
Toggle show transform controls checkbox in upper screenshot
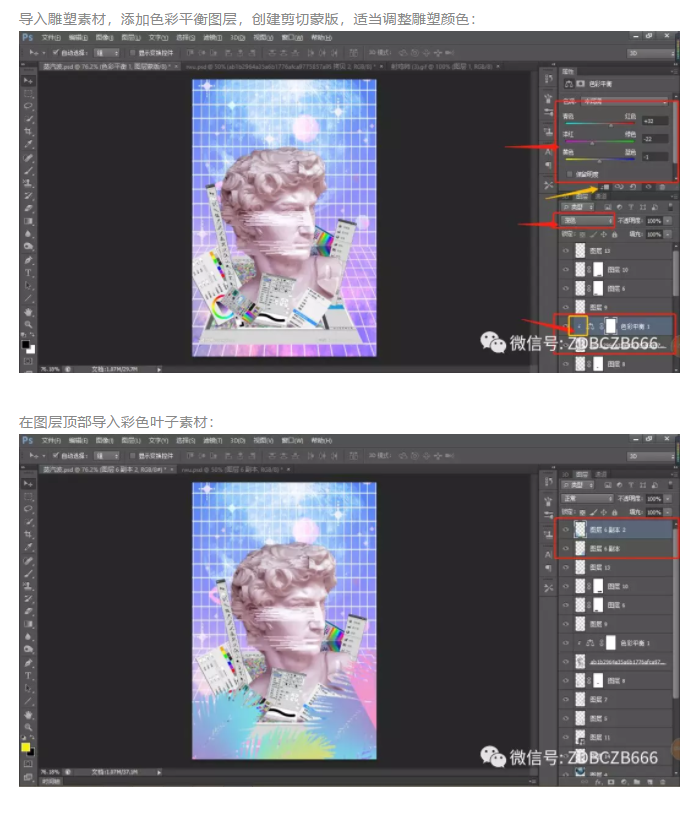[x=133, y=53]
